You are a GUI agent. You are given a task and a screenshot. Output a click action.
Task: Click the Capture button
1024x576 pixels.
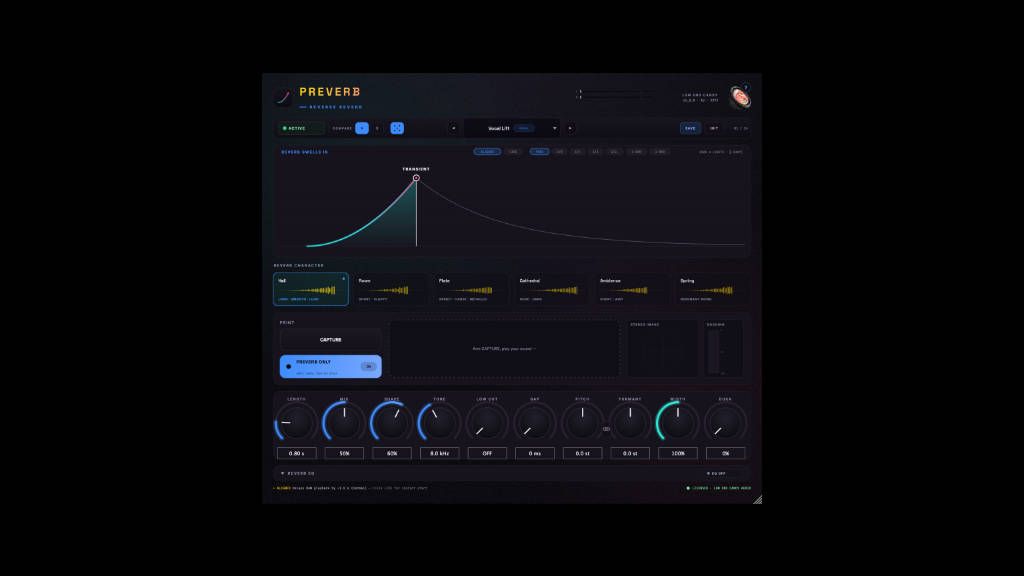330,340
